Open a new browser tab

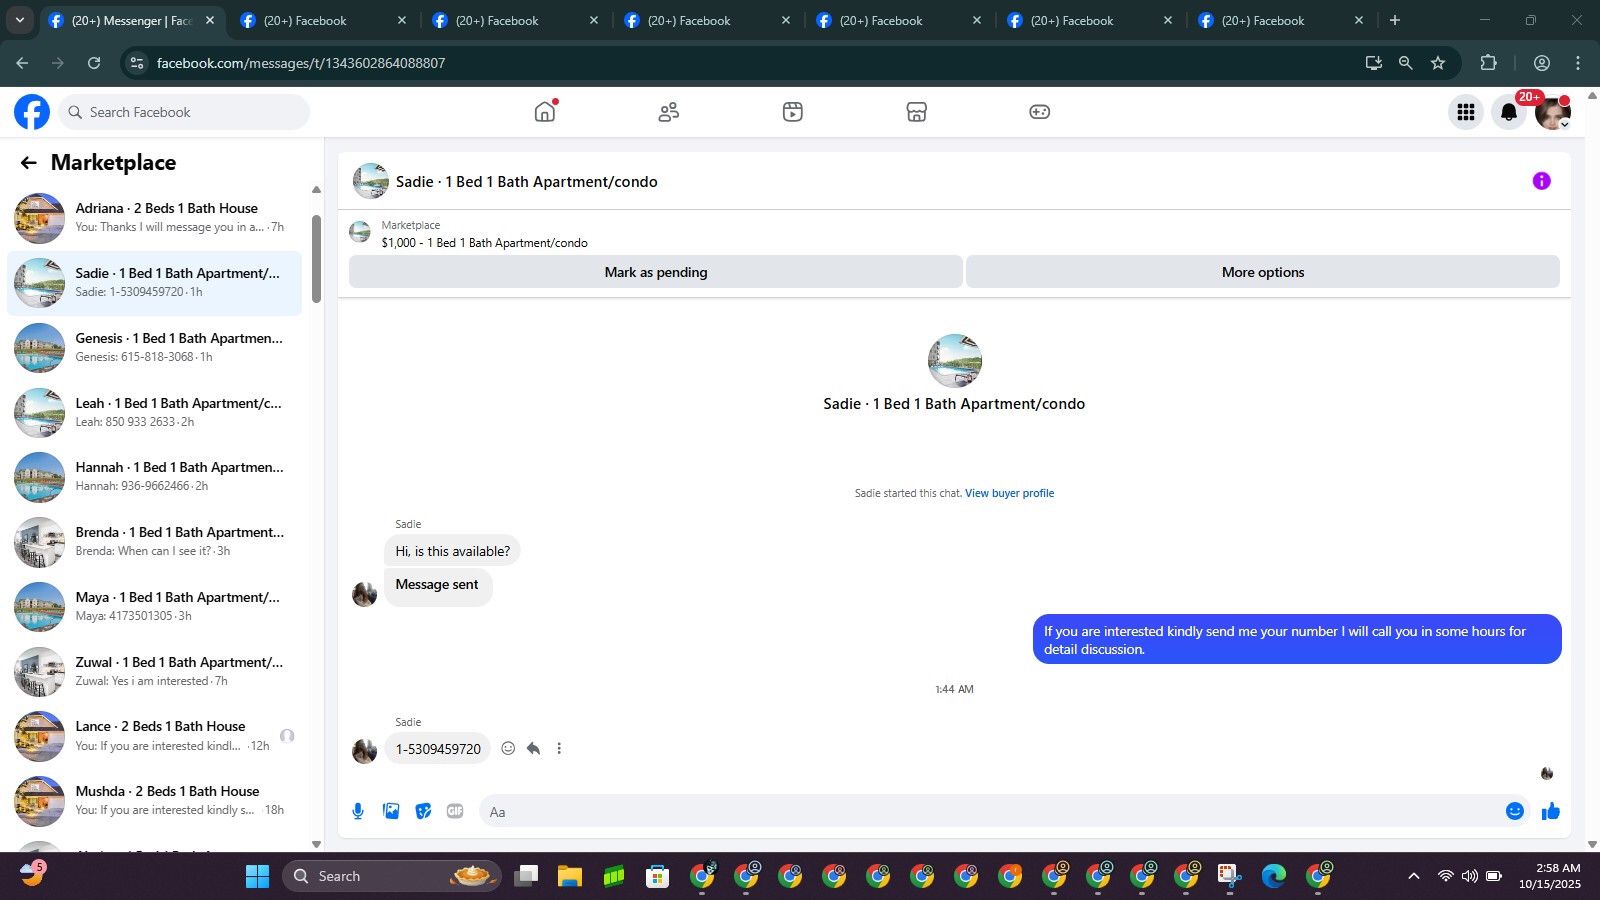click(1395, 20)
